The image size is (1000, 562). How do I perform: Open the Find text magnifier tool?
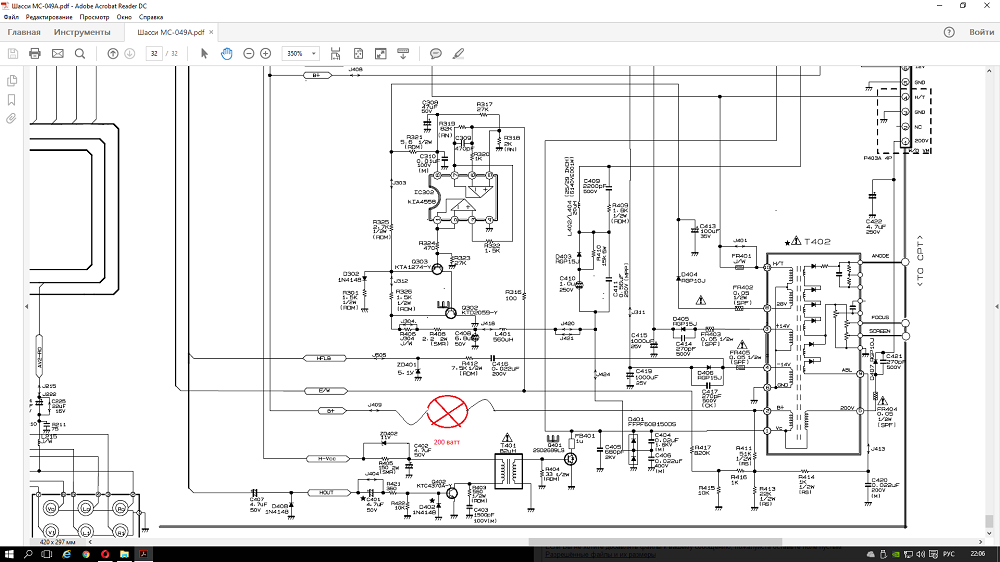click(80, 53)
